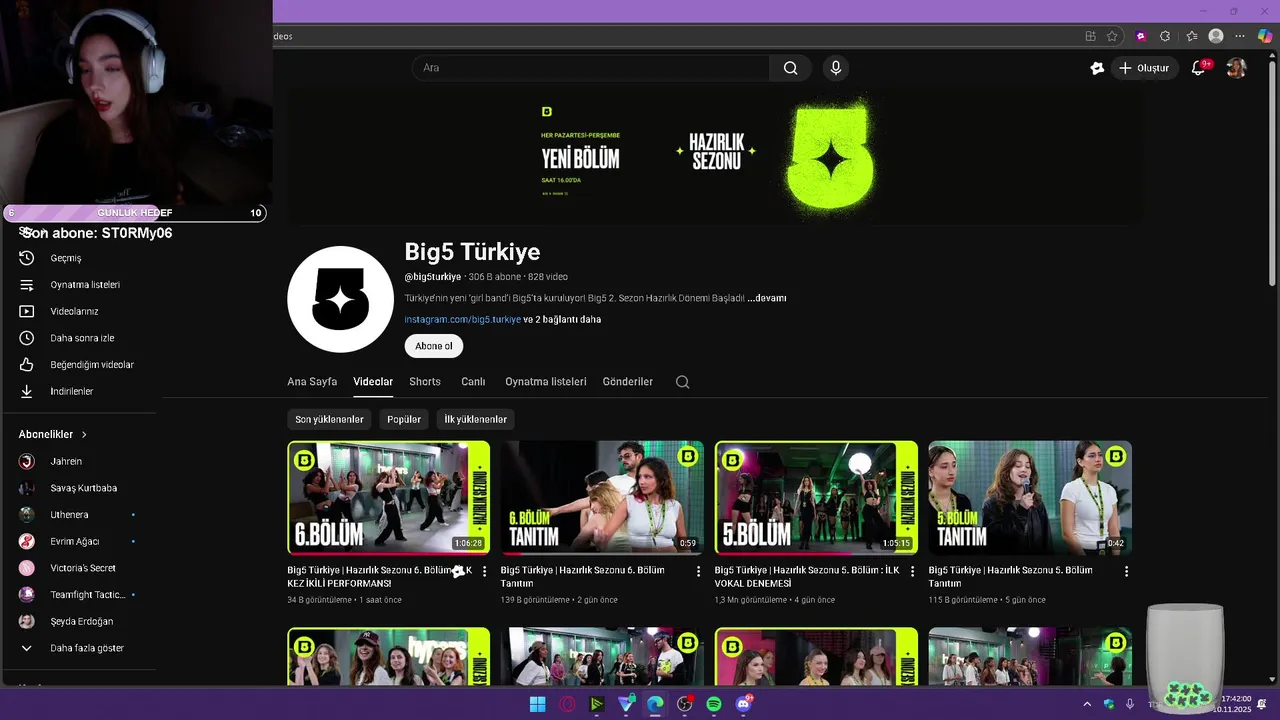The image size is (1280, 720).
Task: Click the YouTube search magnifier button
Action: [x=790, y=68]
